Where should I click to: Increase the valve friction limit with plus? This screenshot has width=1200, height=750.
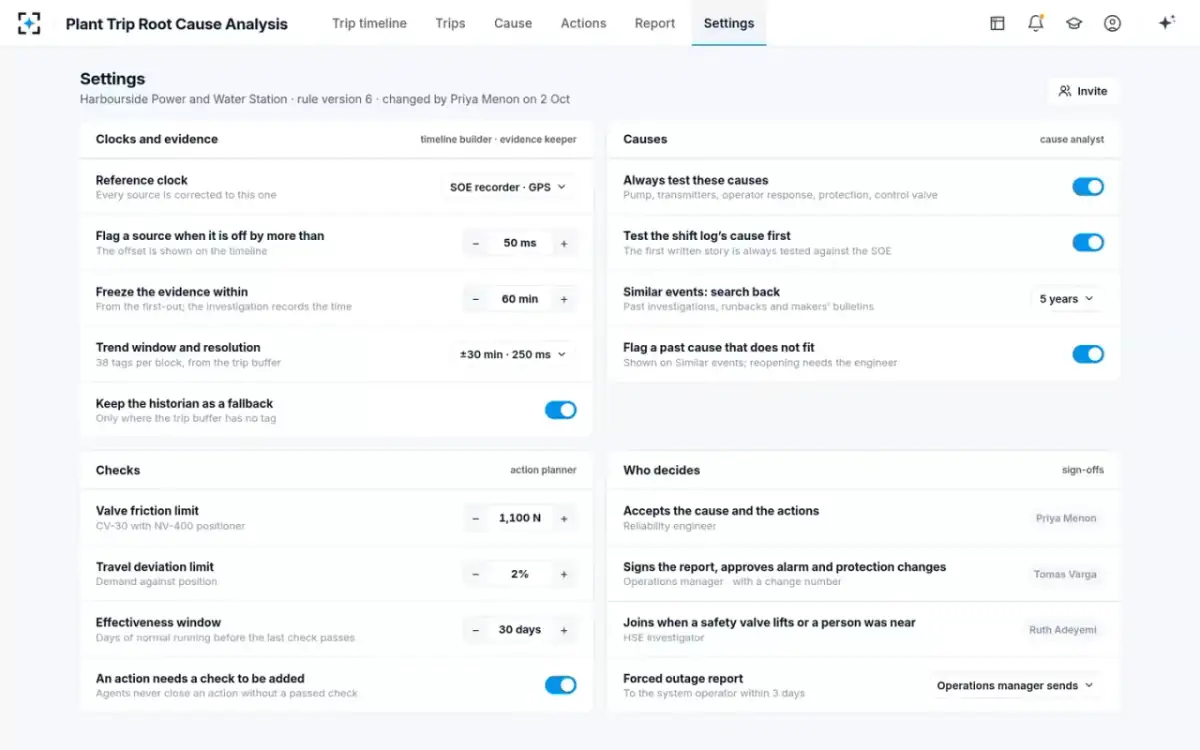[564, 518]
